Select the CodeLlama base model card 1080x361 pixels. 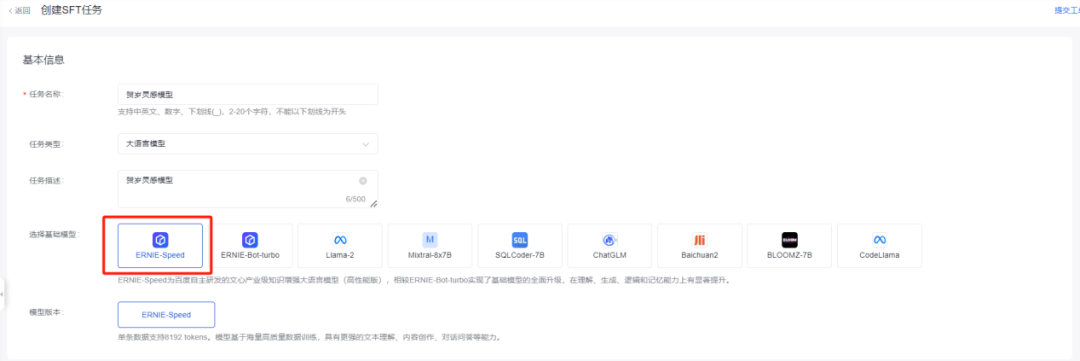[x=879, y=245]
